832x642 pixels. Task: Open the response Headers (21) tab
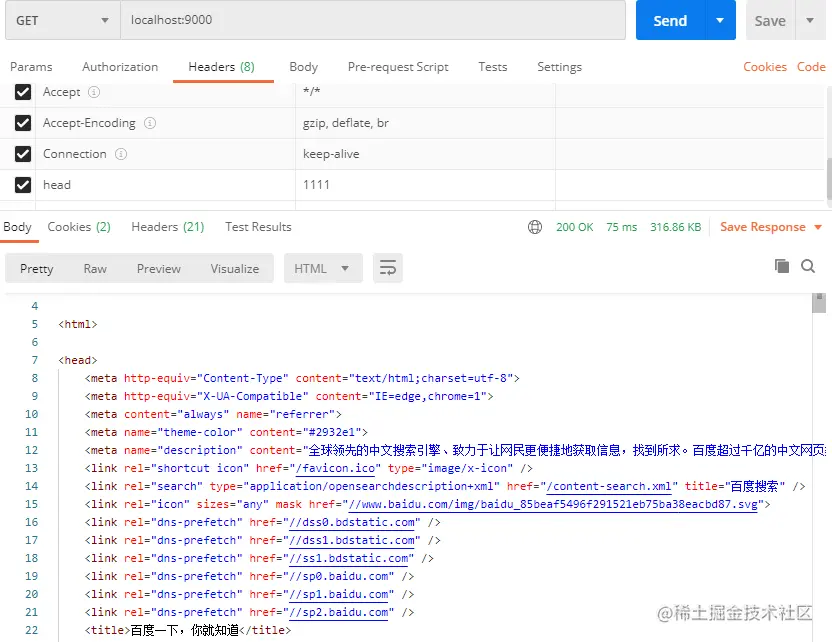coord(168,227)
